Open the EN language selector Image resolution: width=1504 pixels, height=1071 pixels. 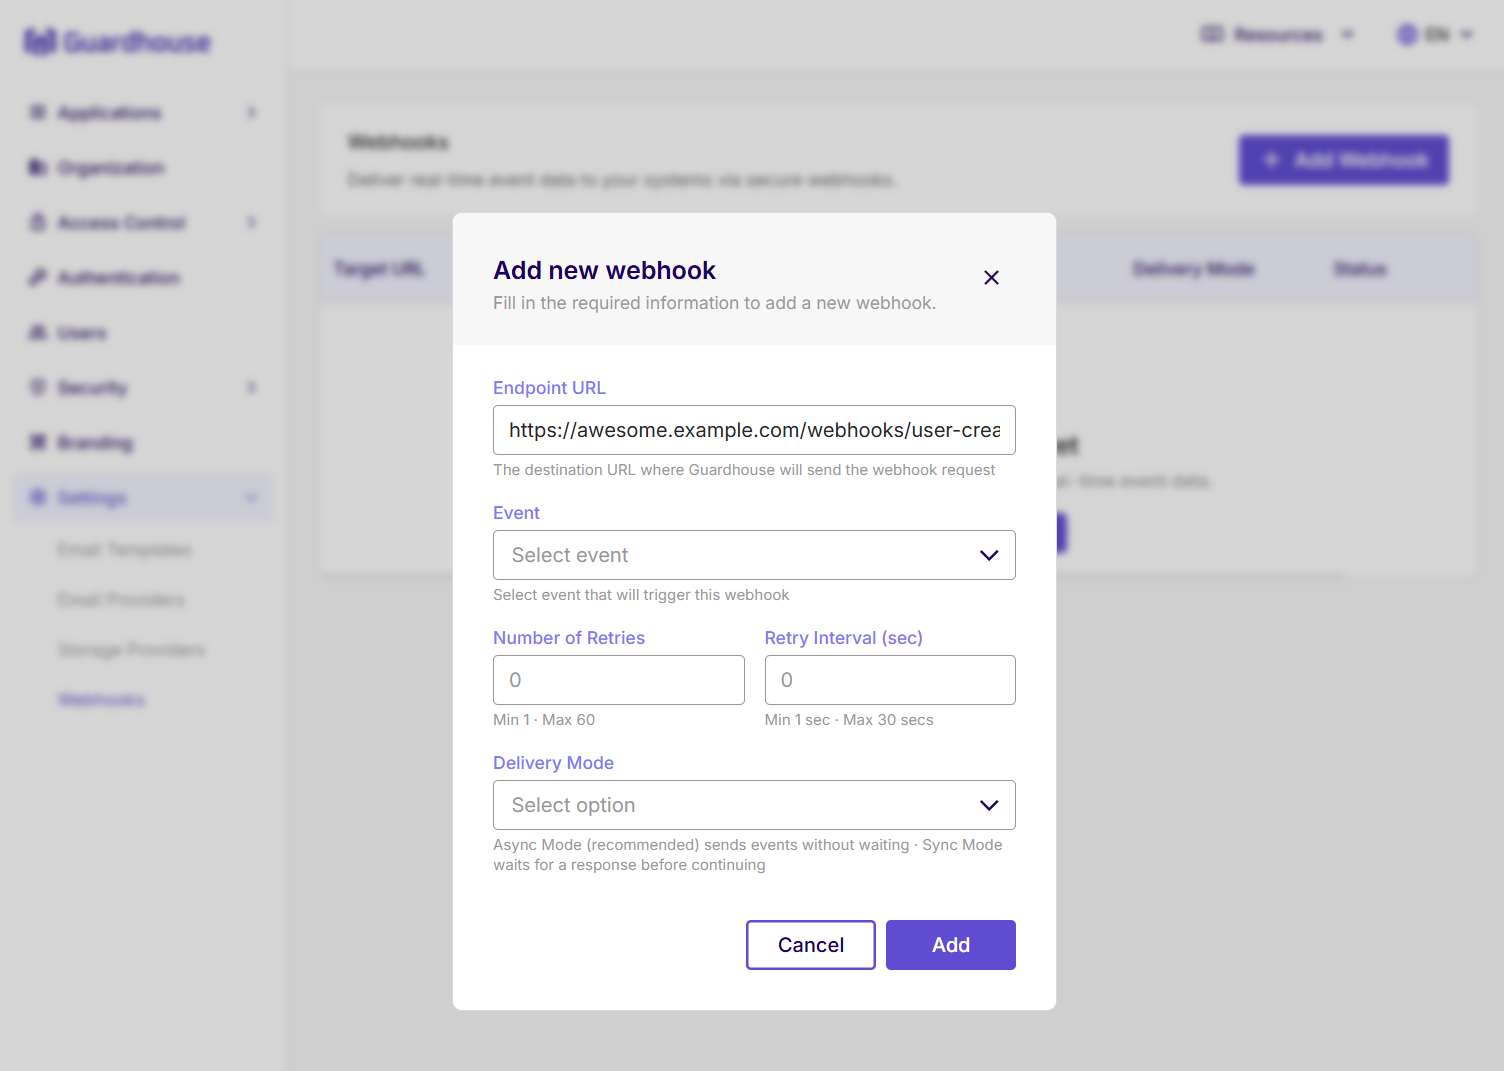(1434, 34)
